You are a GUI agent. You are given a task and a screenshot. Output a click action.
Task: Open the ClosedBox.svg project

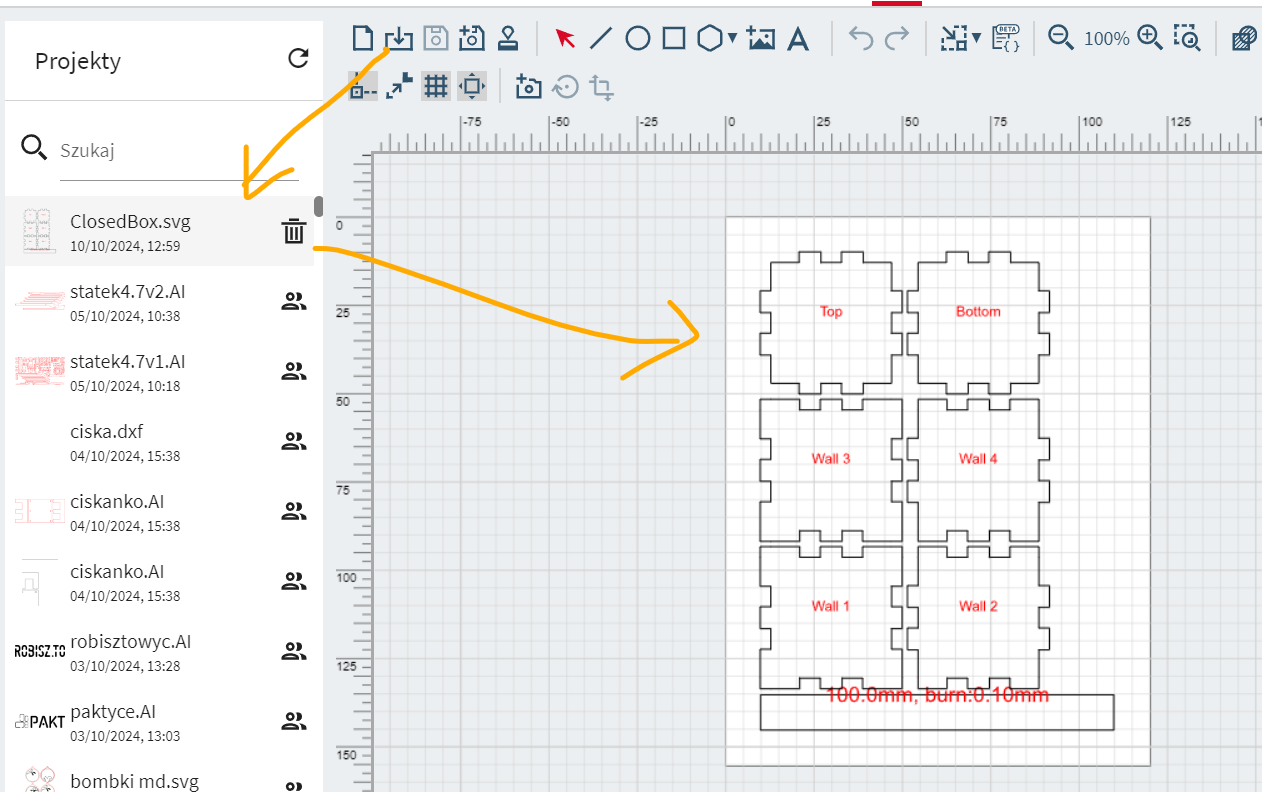coord(160,231)
